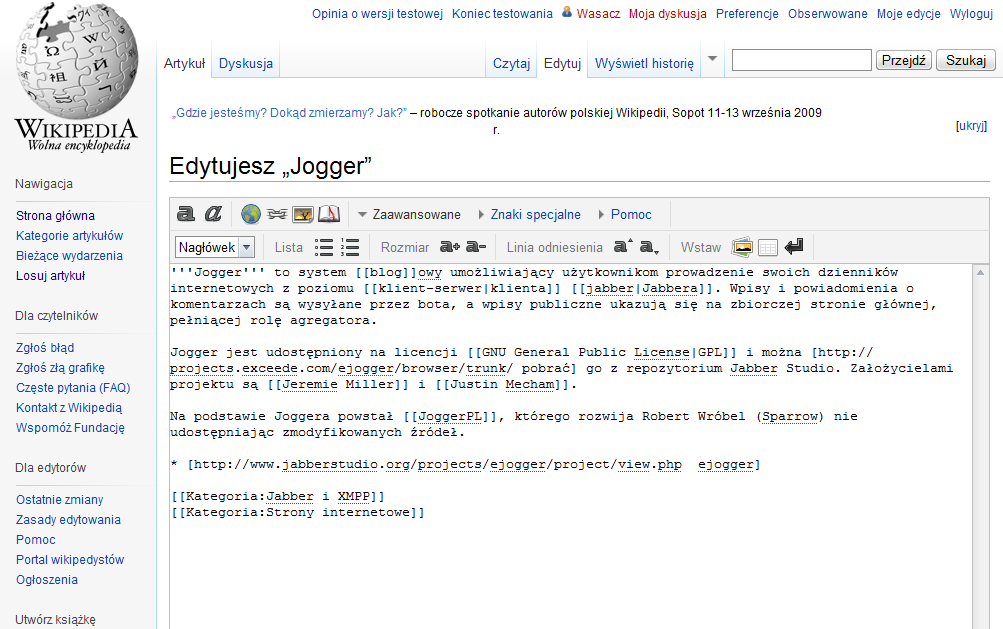The height and width of the screenshot is (629, 1003).
Task: Open the Wyświetl historię tab
Action: tap(644, 63)
